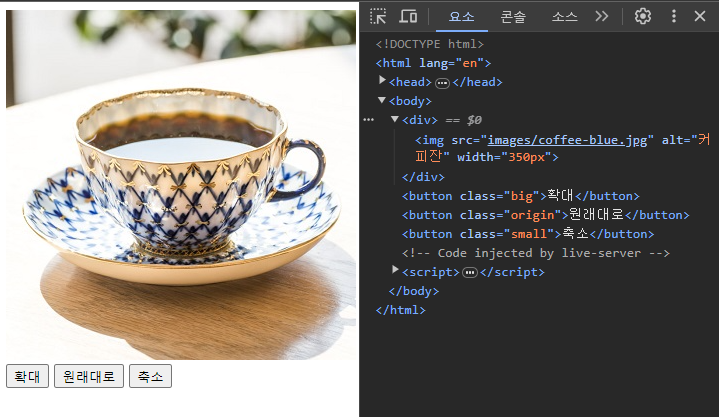This screenshot has width=719, height=417.
Task: Show more DevTools tabs via double chevron
Action: pos(602,16)
